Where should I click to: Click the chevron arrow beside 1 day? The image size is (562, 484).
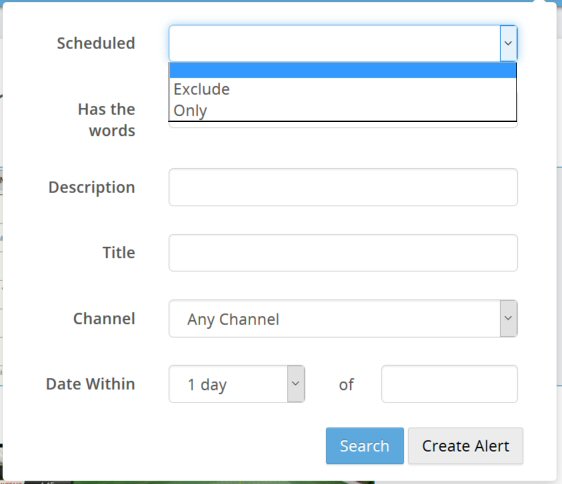click(295, 384)
